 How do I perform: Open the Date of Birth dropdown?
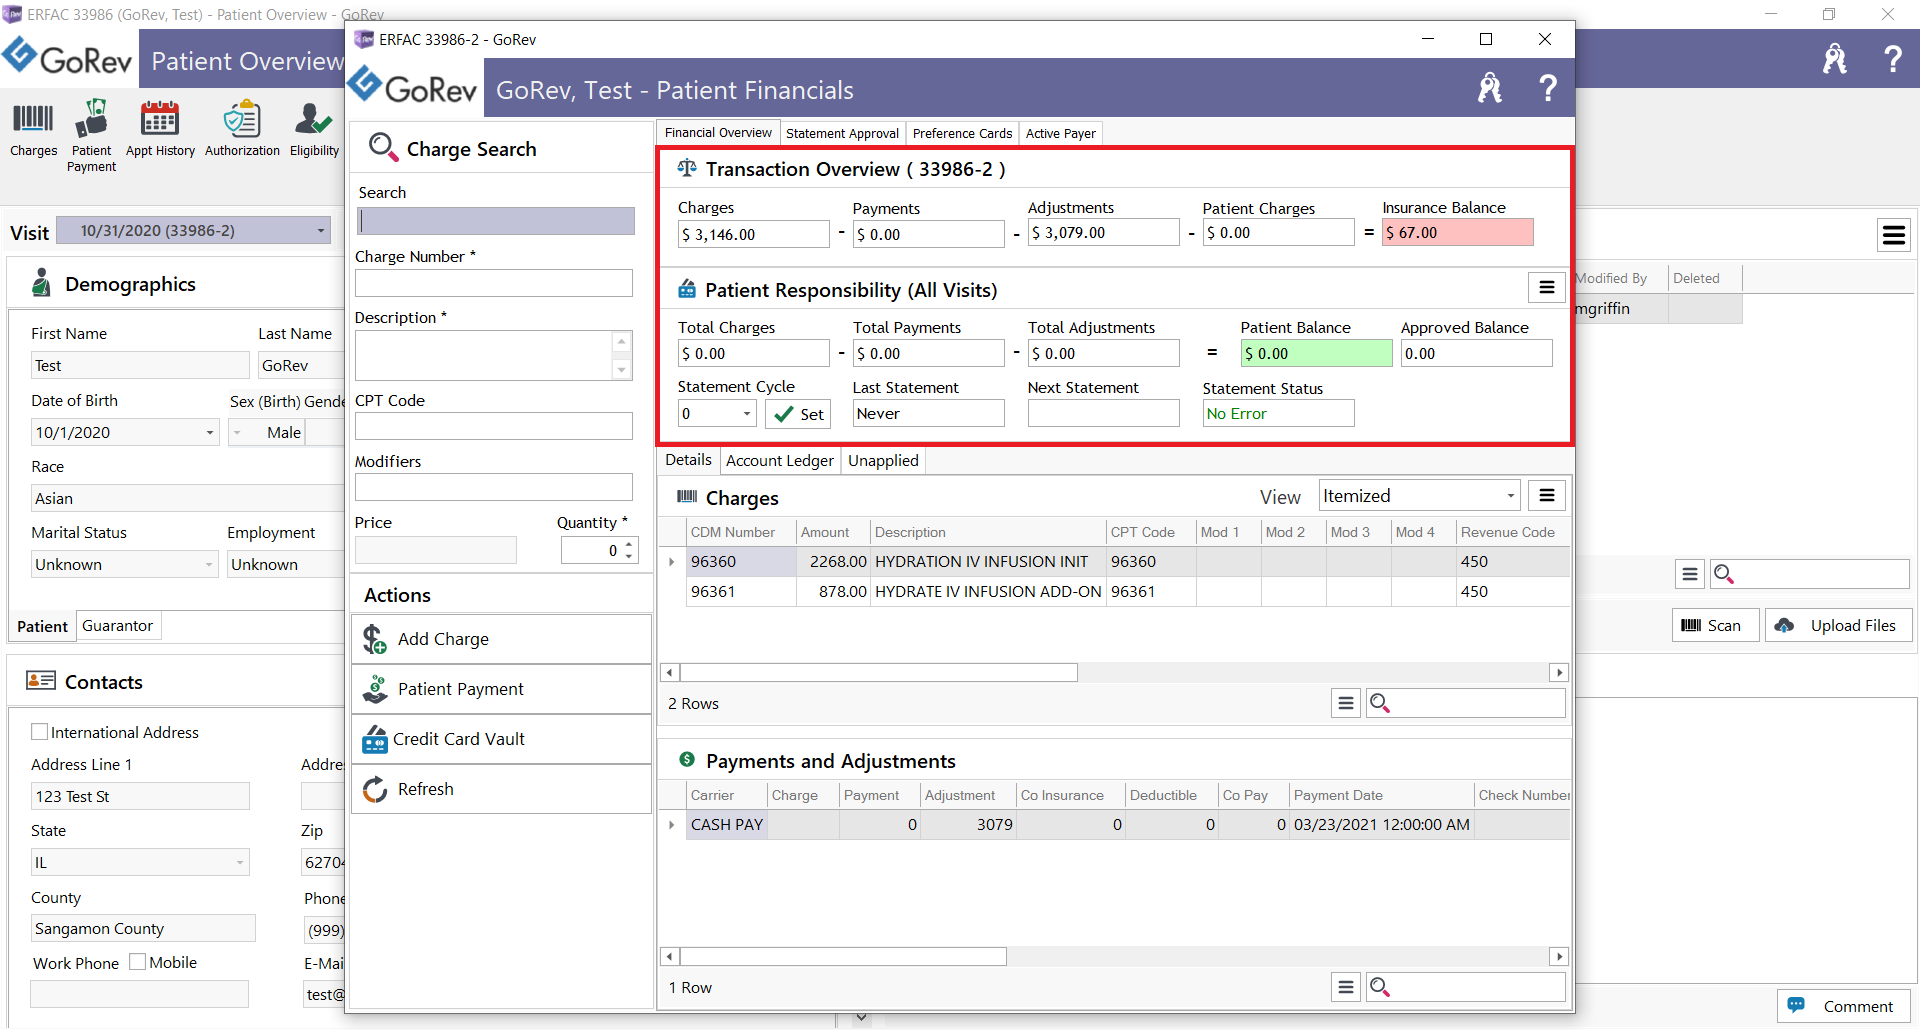210,433
